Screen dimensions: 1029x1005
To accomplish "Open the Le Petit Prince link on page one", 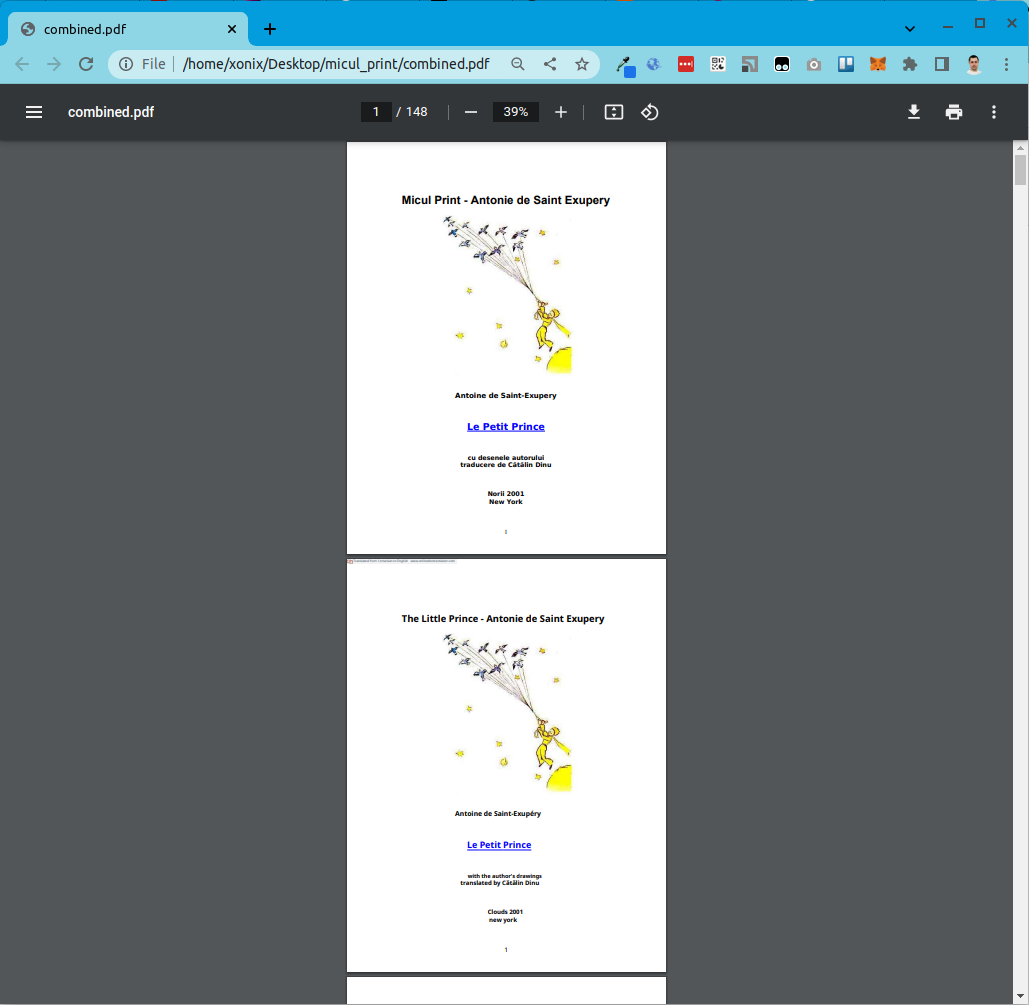I will click(505, 427).
